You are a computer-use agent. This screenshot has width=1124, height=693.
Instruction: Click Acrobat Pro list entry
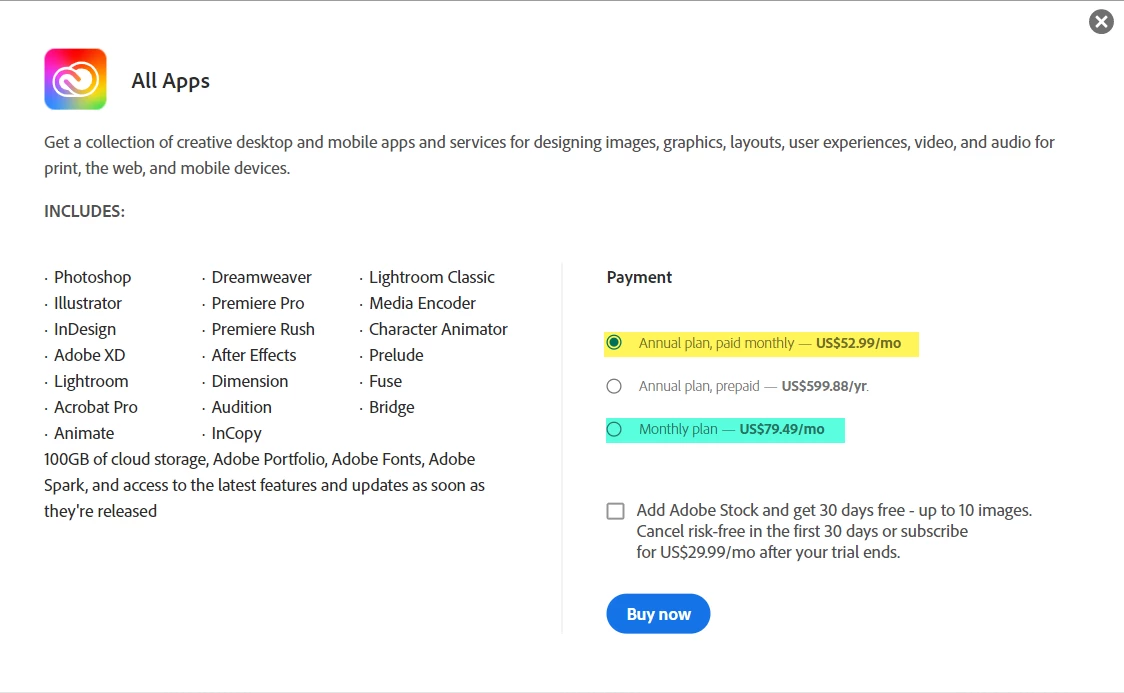pos(96,407)
